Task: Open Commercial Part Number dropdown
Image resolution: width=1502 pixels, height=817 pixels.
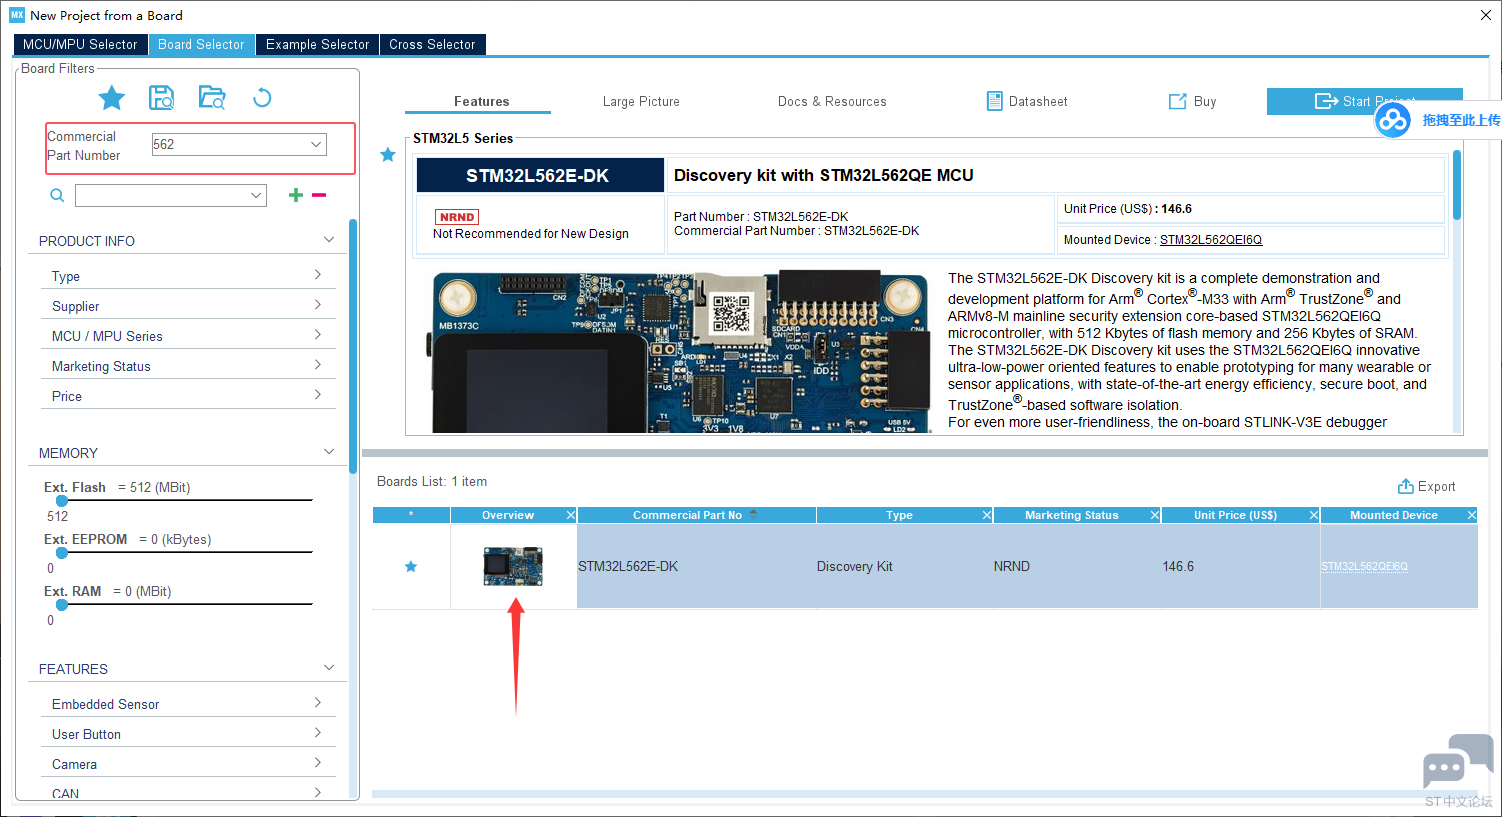Action: coord(316,144)
